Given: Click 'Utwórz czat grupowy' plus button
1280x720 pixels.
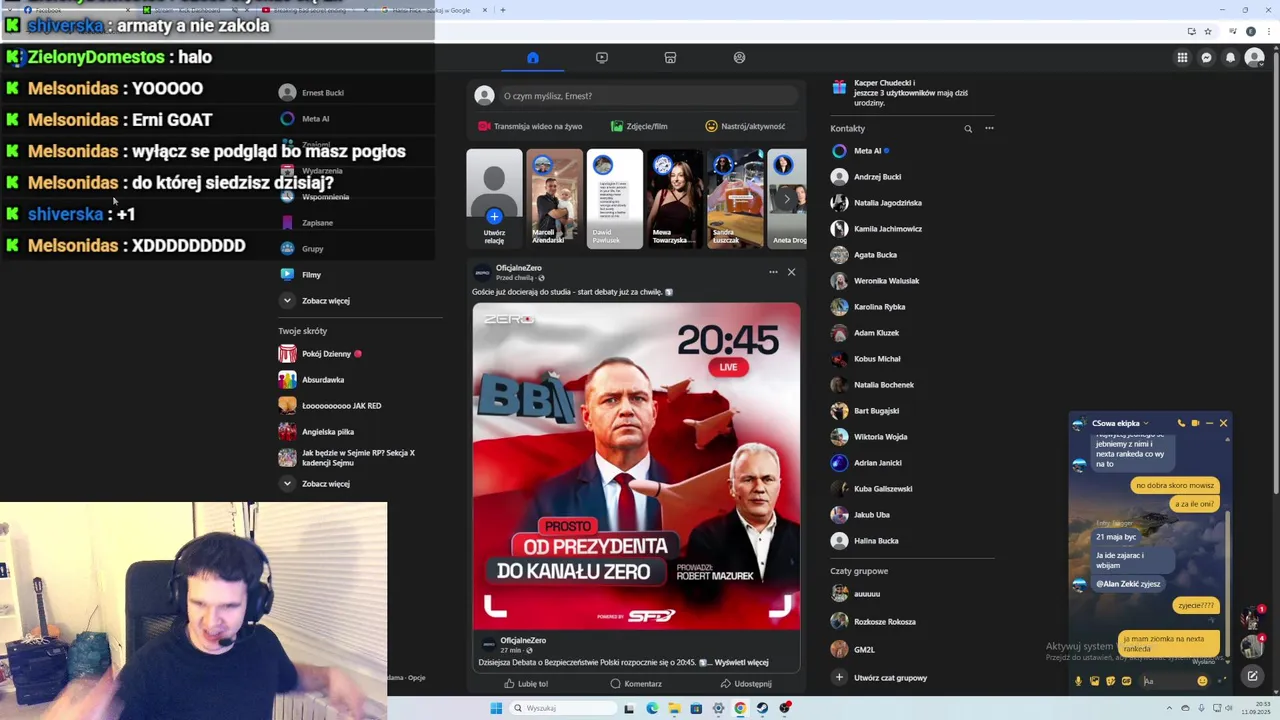Looking at the screenshot, I should point(839,678).
